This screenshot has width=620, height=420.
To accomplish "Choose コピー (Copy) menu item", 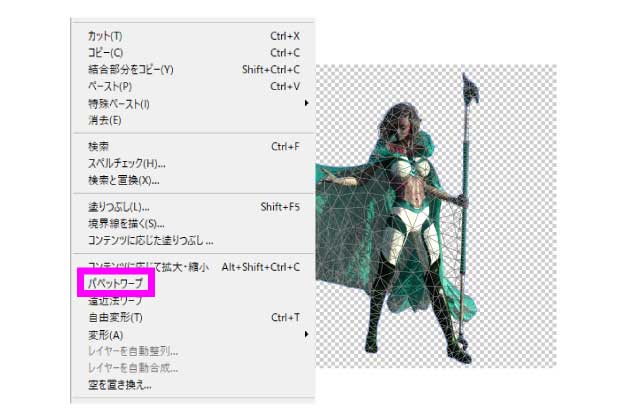I will pyautogui.click(x=105, y=53).
